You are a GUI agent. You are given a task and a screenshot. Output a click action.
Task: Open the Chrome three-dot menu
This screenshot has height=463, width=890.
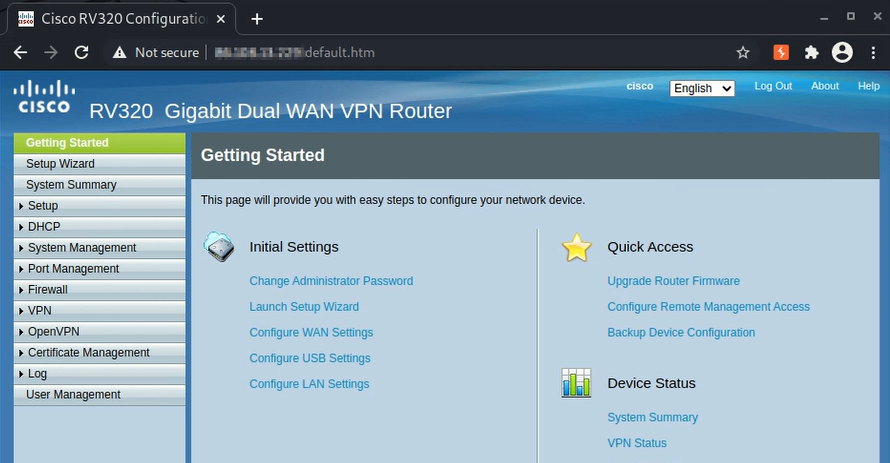pyautogui.click(x=873, y=53)
